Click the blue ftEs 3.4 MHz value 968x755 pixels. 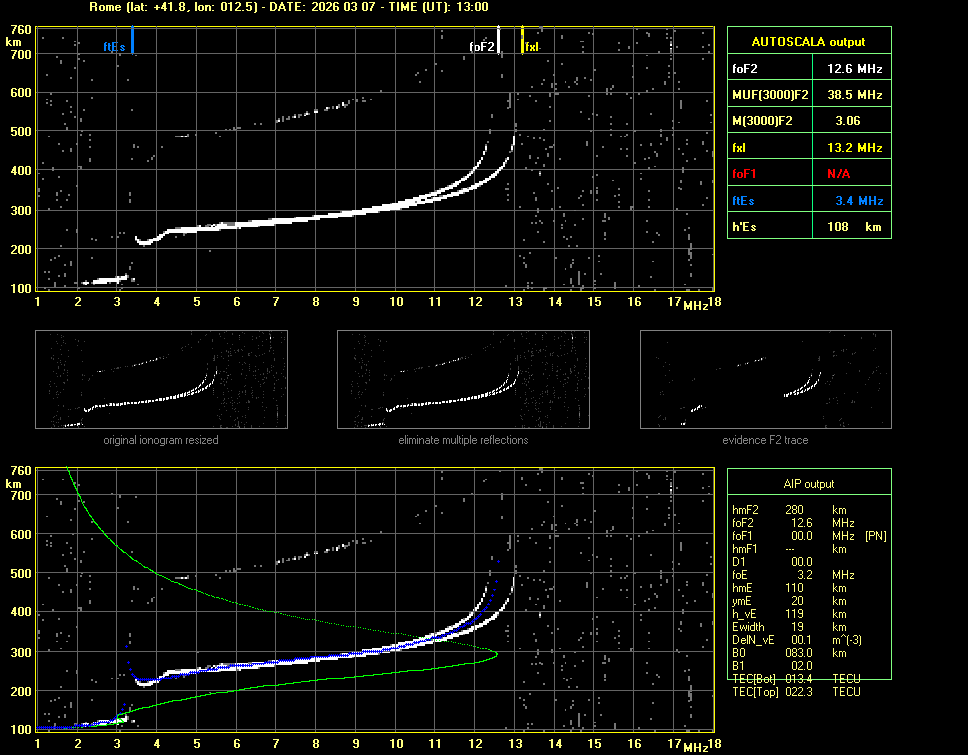click(x=858, y=200)
